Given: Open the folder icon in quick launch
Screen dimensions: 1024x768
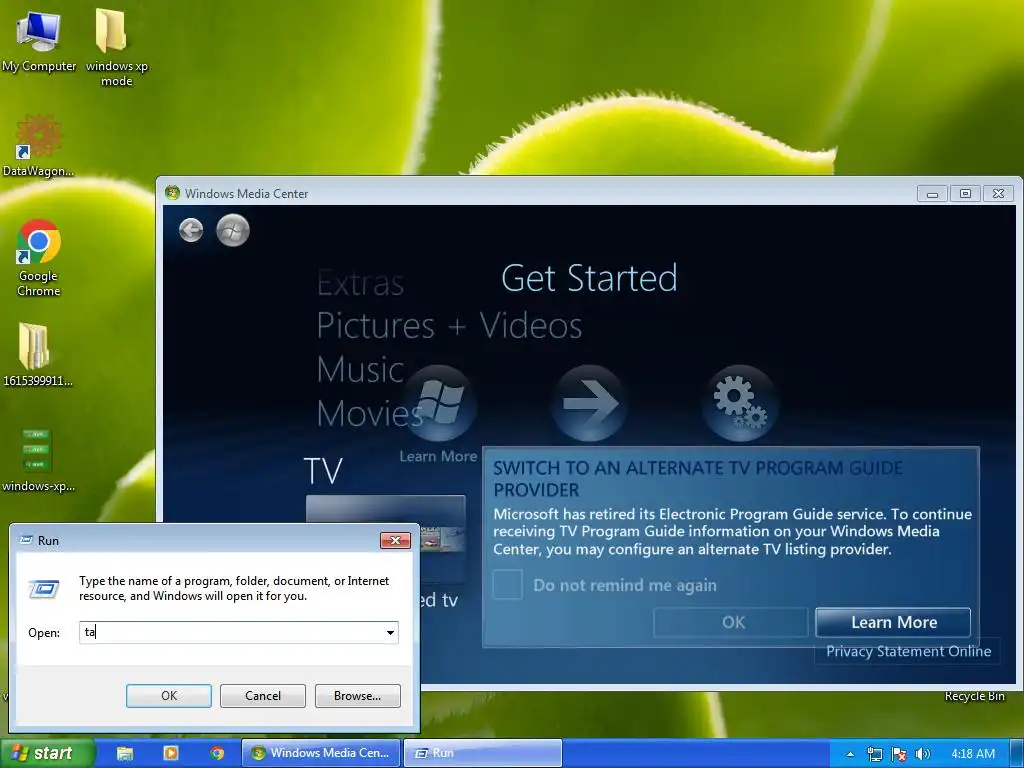Looking at the screenshot, I should click(125, 753).
